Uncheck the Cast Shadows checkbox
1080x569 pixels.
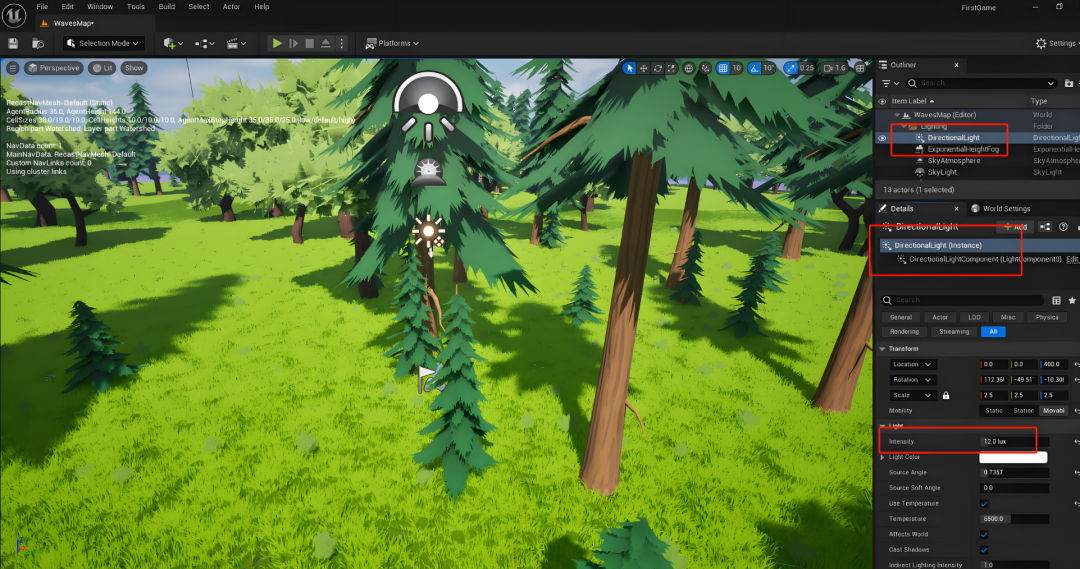tap(984, 549)
